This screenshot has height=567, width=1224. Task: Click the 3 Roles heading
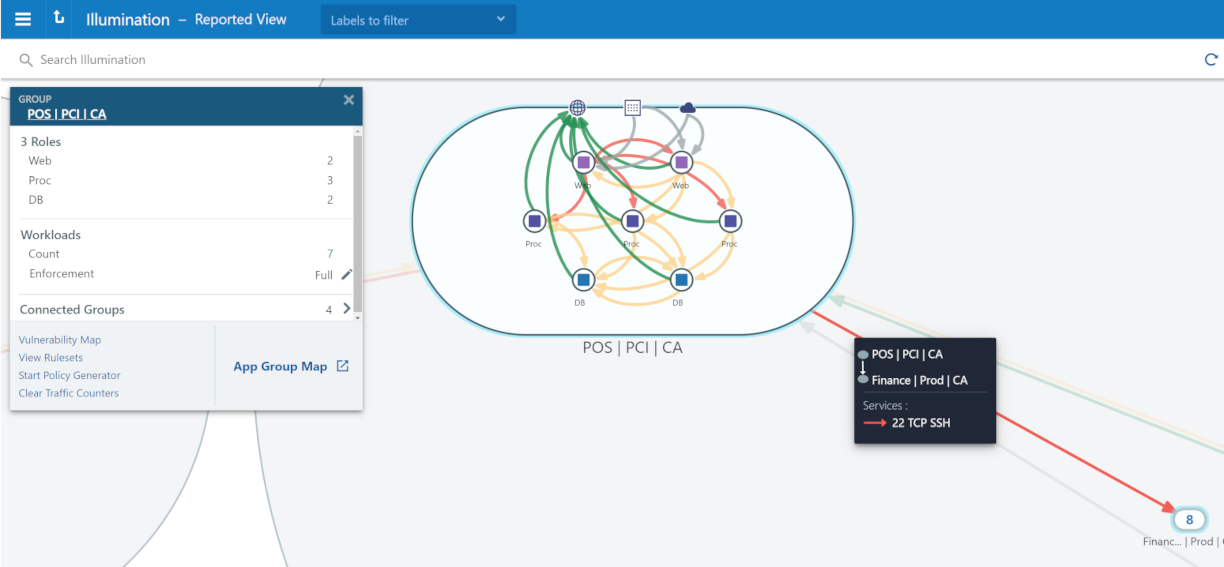coord(41,142)
